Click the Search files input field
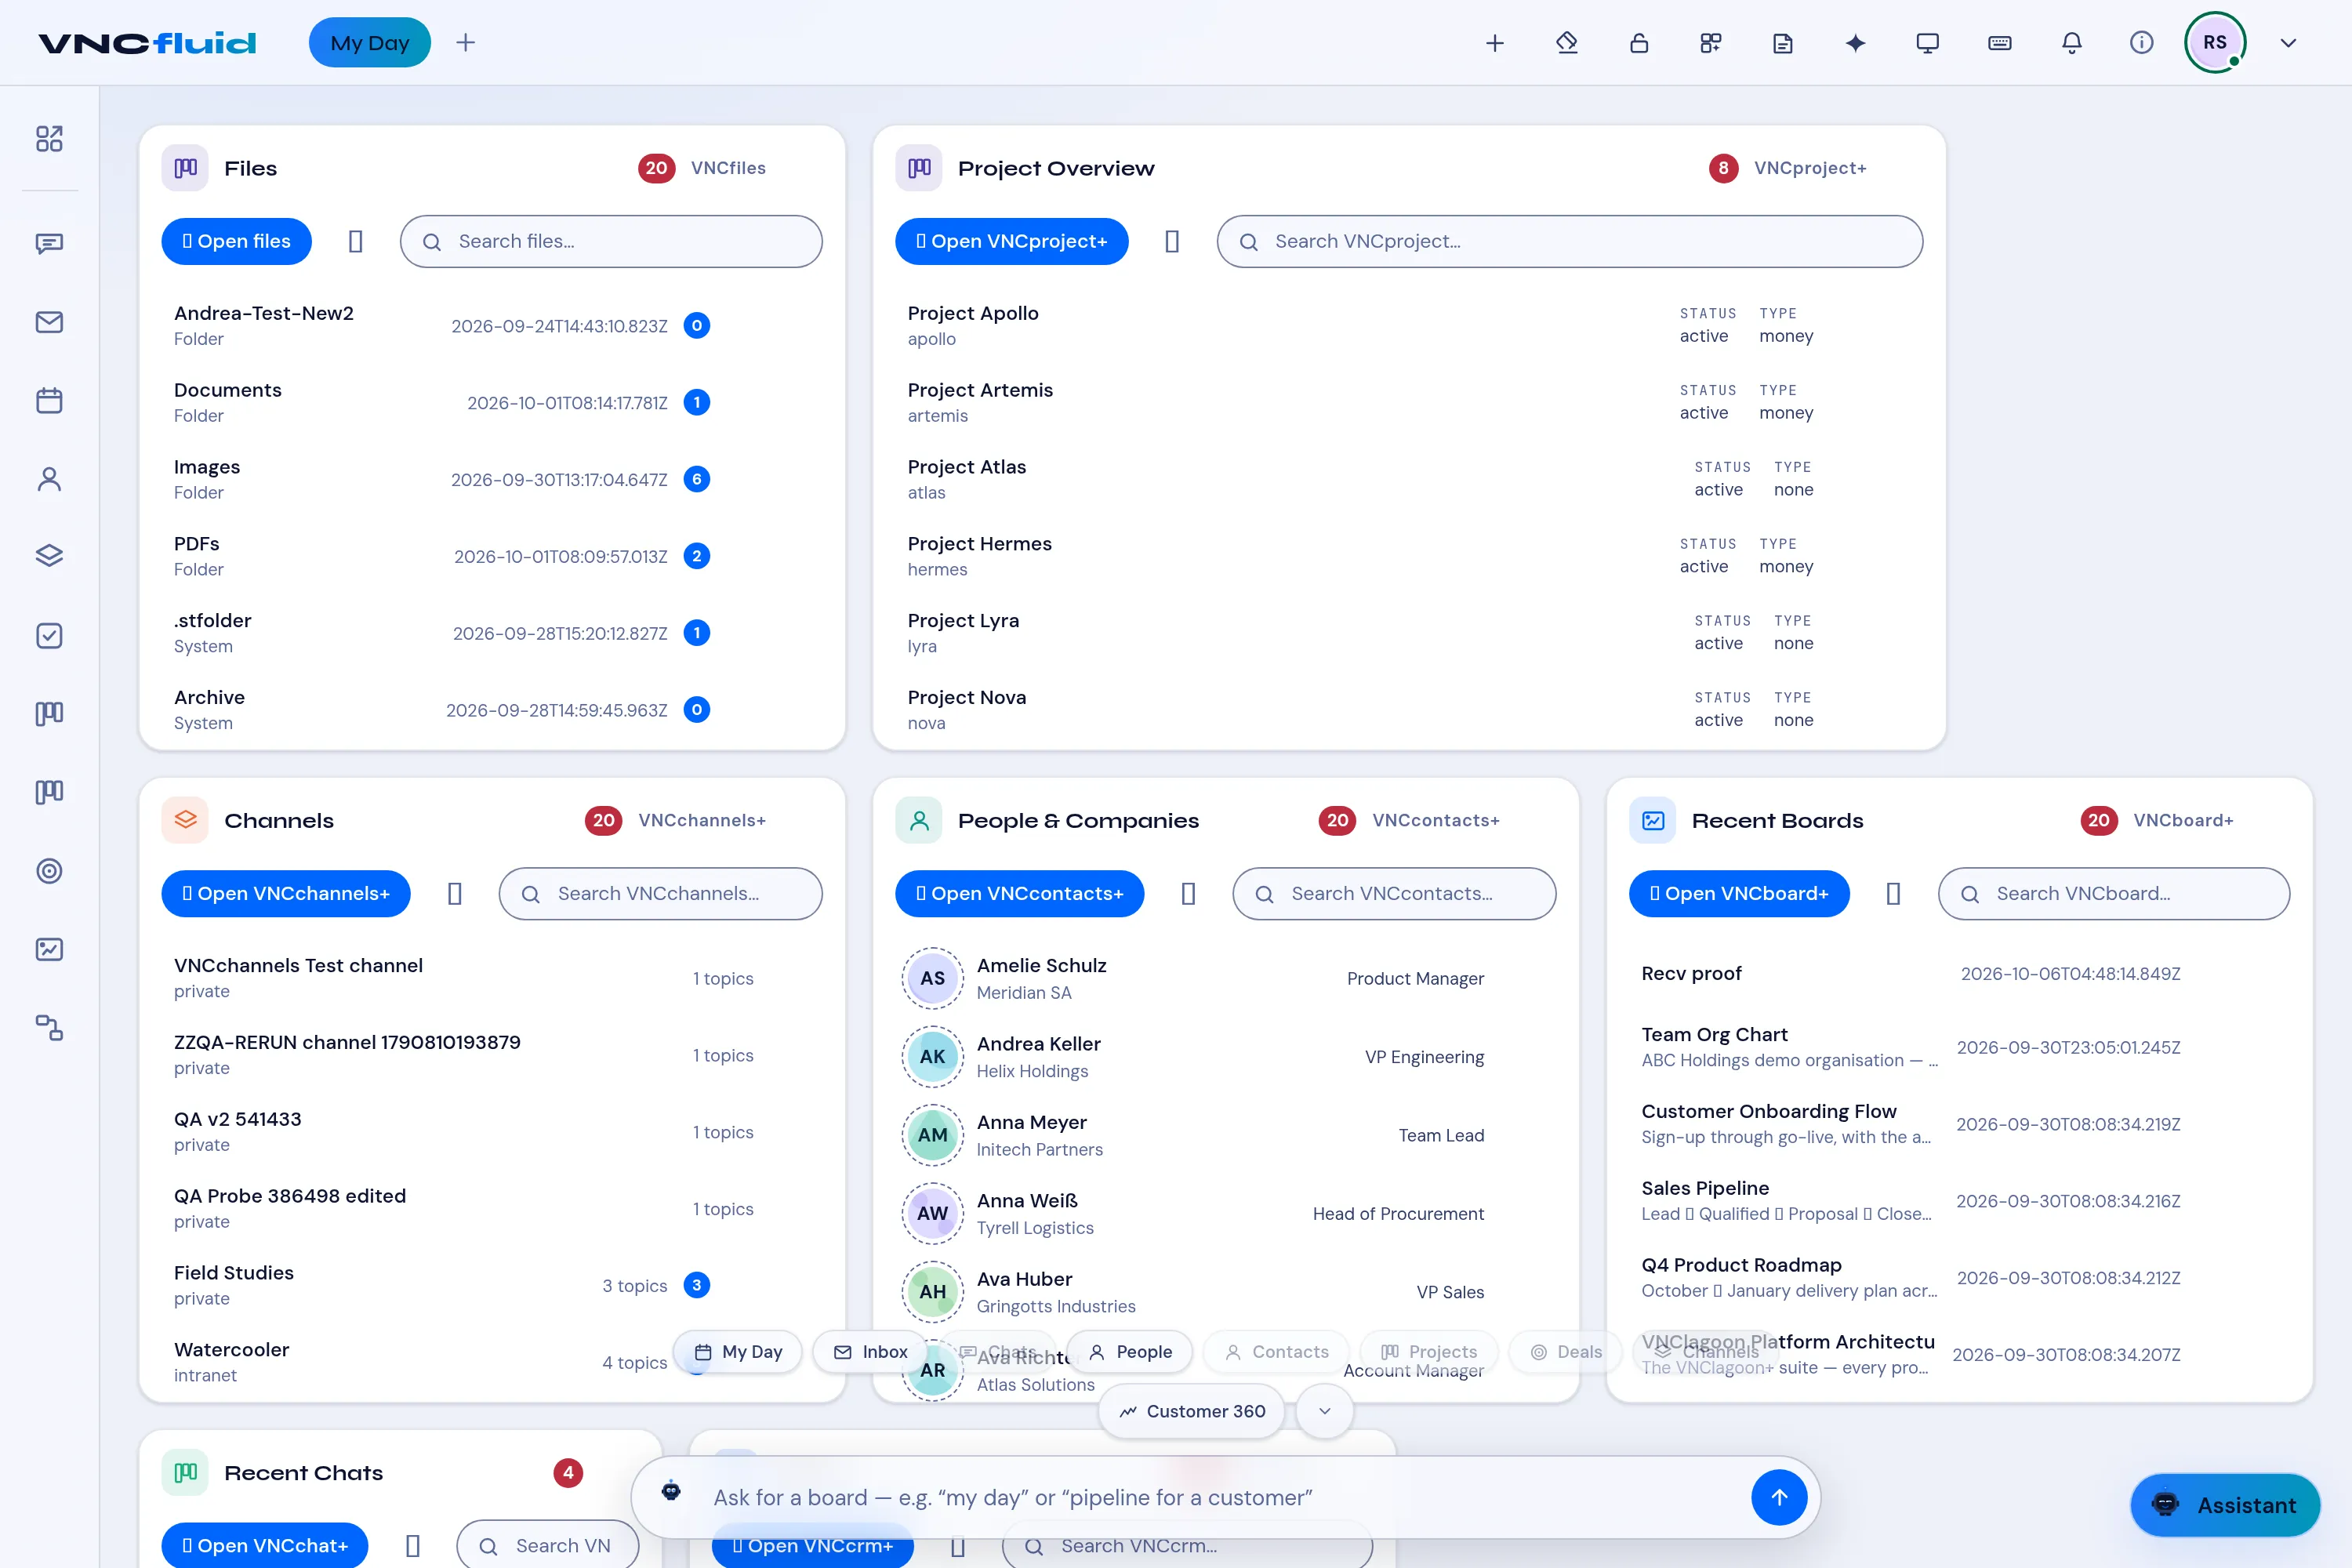The image size is (2352, 1568). pos(611,241)
